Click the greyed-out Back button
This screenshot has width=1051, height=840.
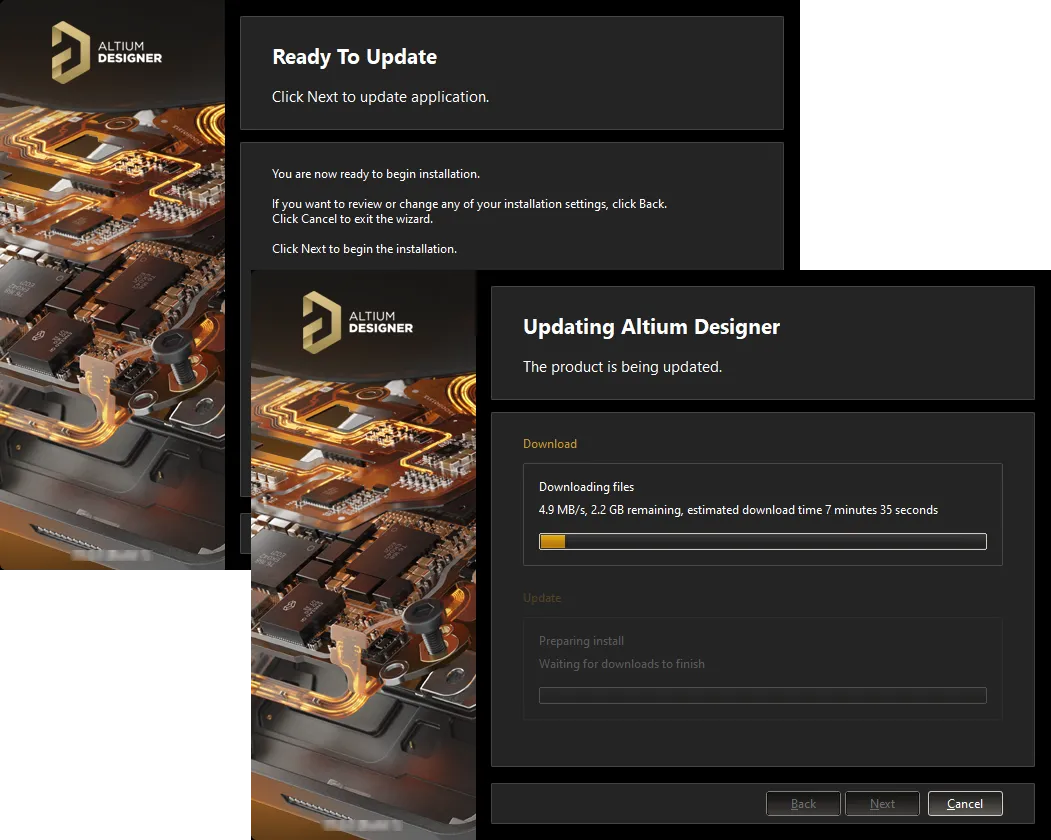tap(803, 803)
